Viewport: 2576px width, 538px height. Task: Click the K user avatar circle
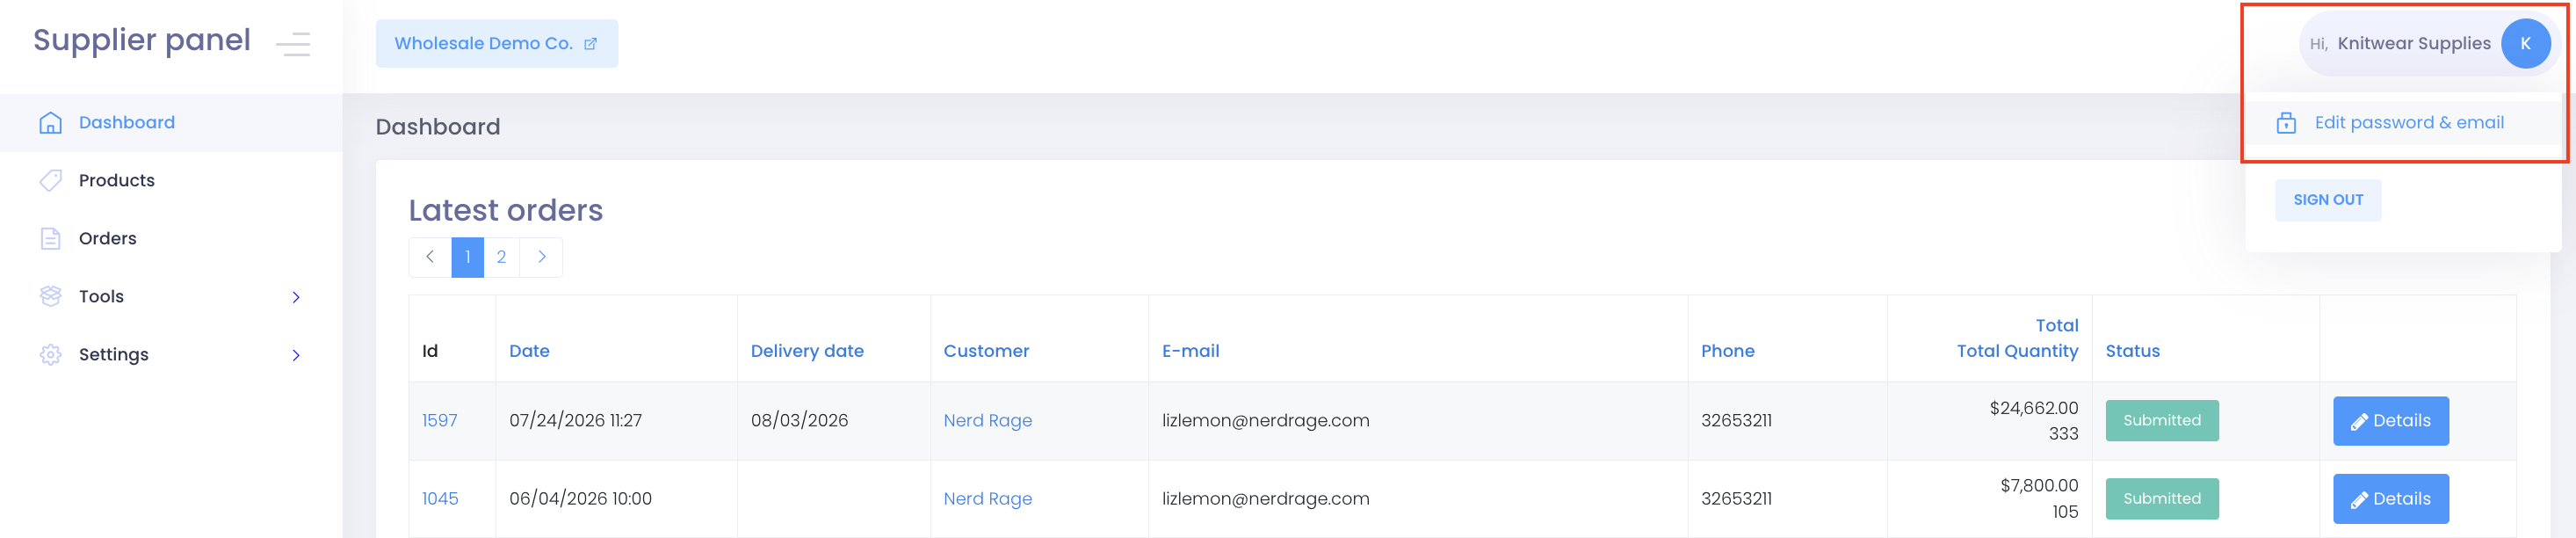pos(2525,44)
